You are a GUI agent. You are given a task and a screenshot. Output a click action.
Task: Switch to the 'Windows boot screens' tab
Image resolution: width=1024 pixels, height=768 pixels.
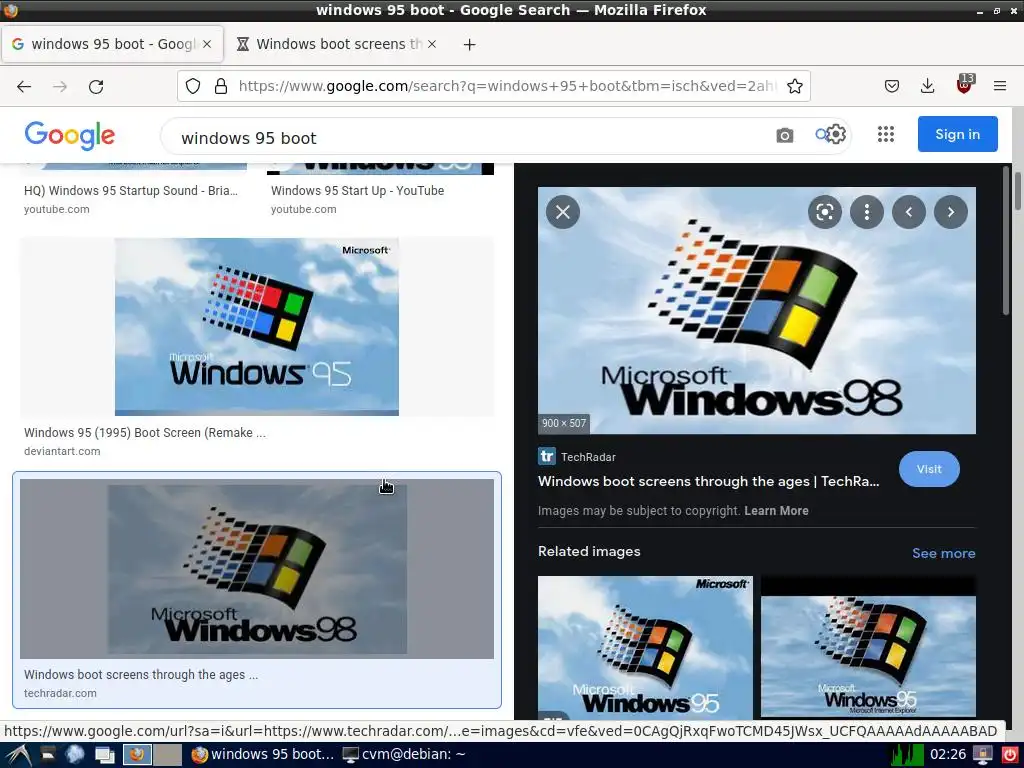pos(338,44)
